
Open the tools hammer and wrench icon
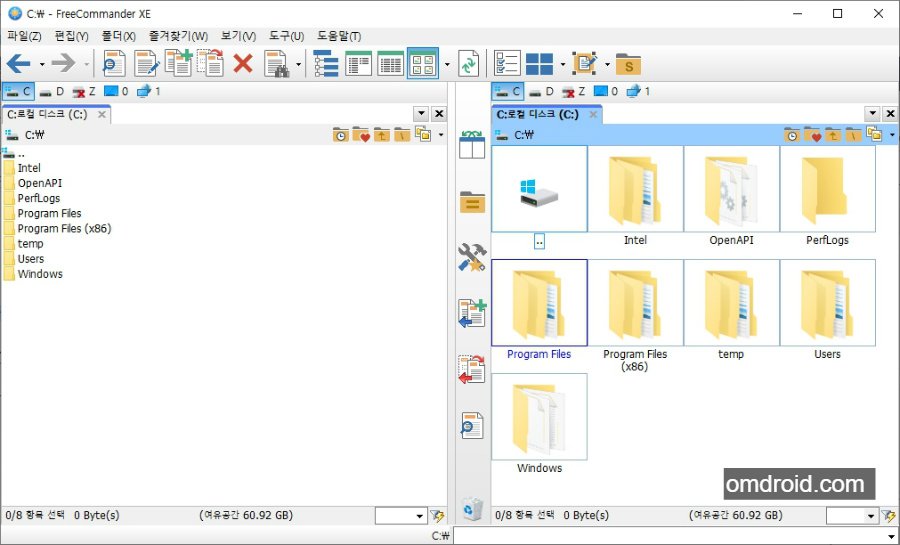[472, 257]
